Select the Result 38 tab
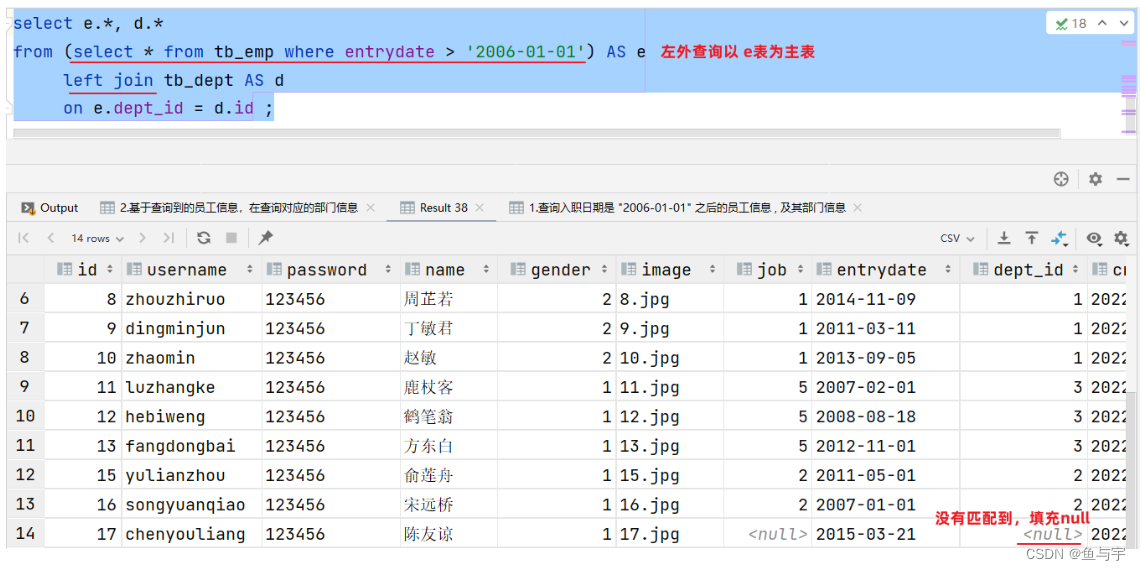Viewport: 1141px width, 570px height. coord(442,207)
